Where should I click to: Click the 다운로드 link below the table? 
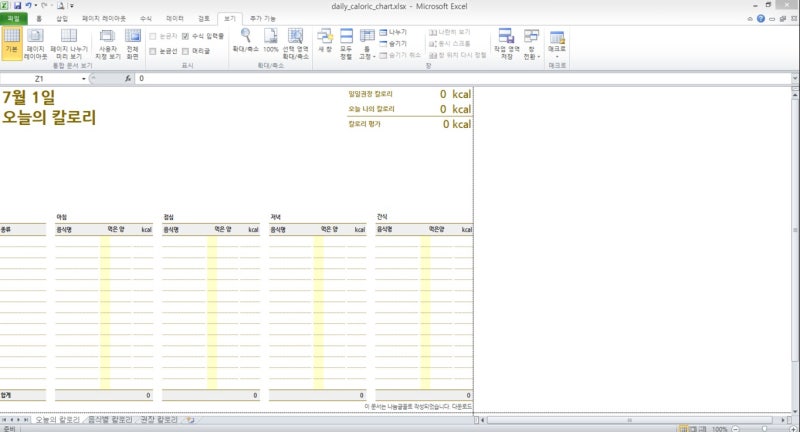point(462,406)
